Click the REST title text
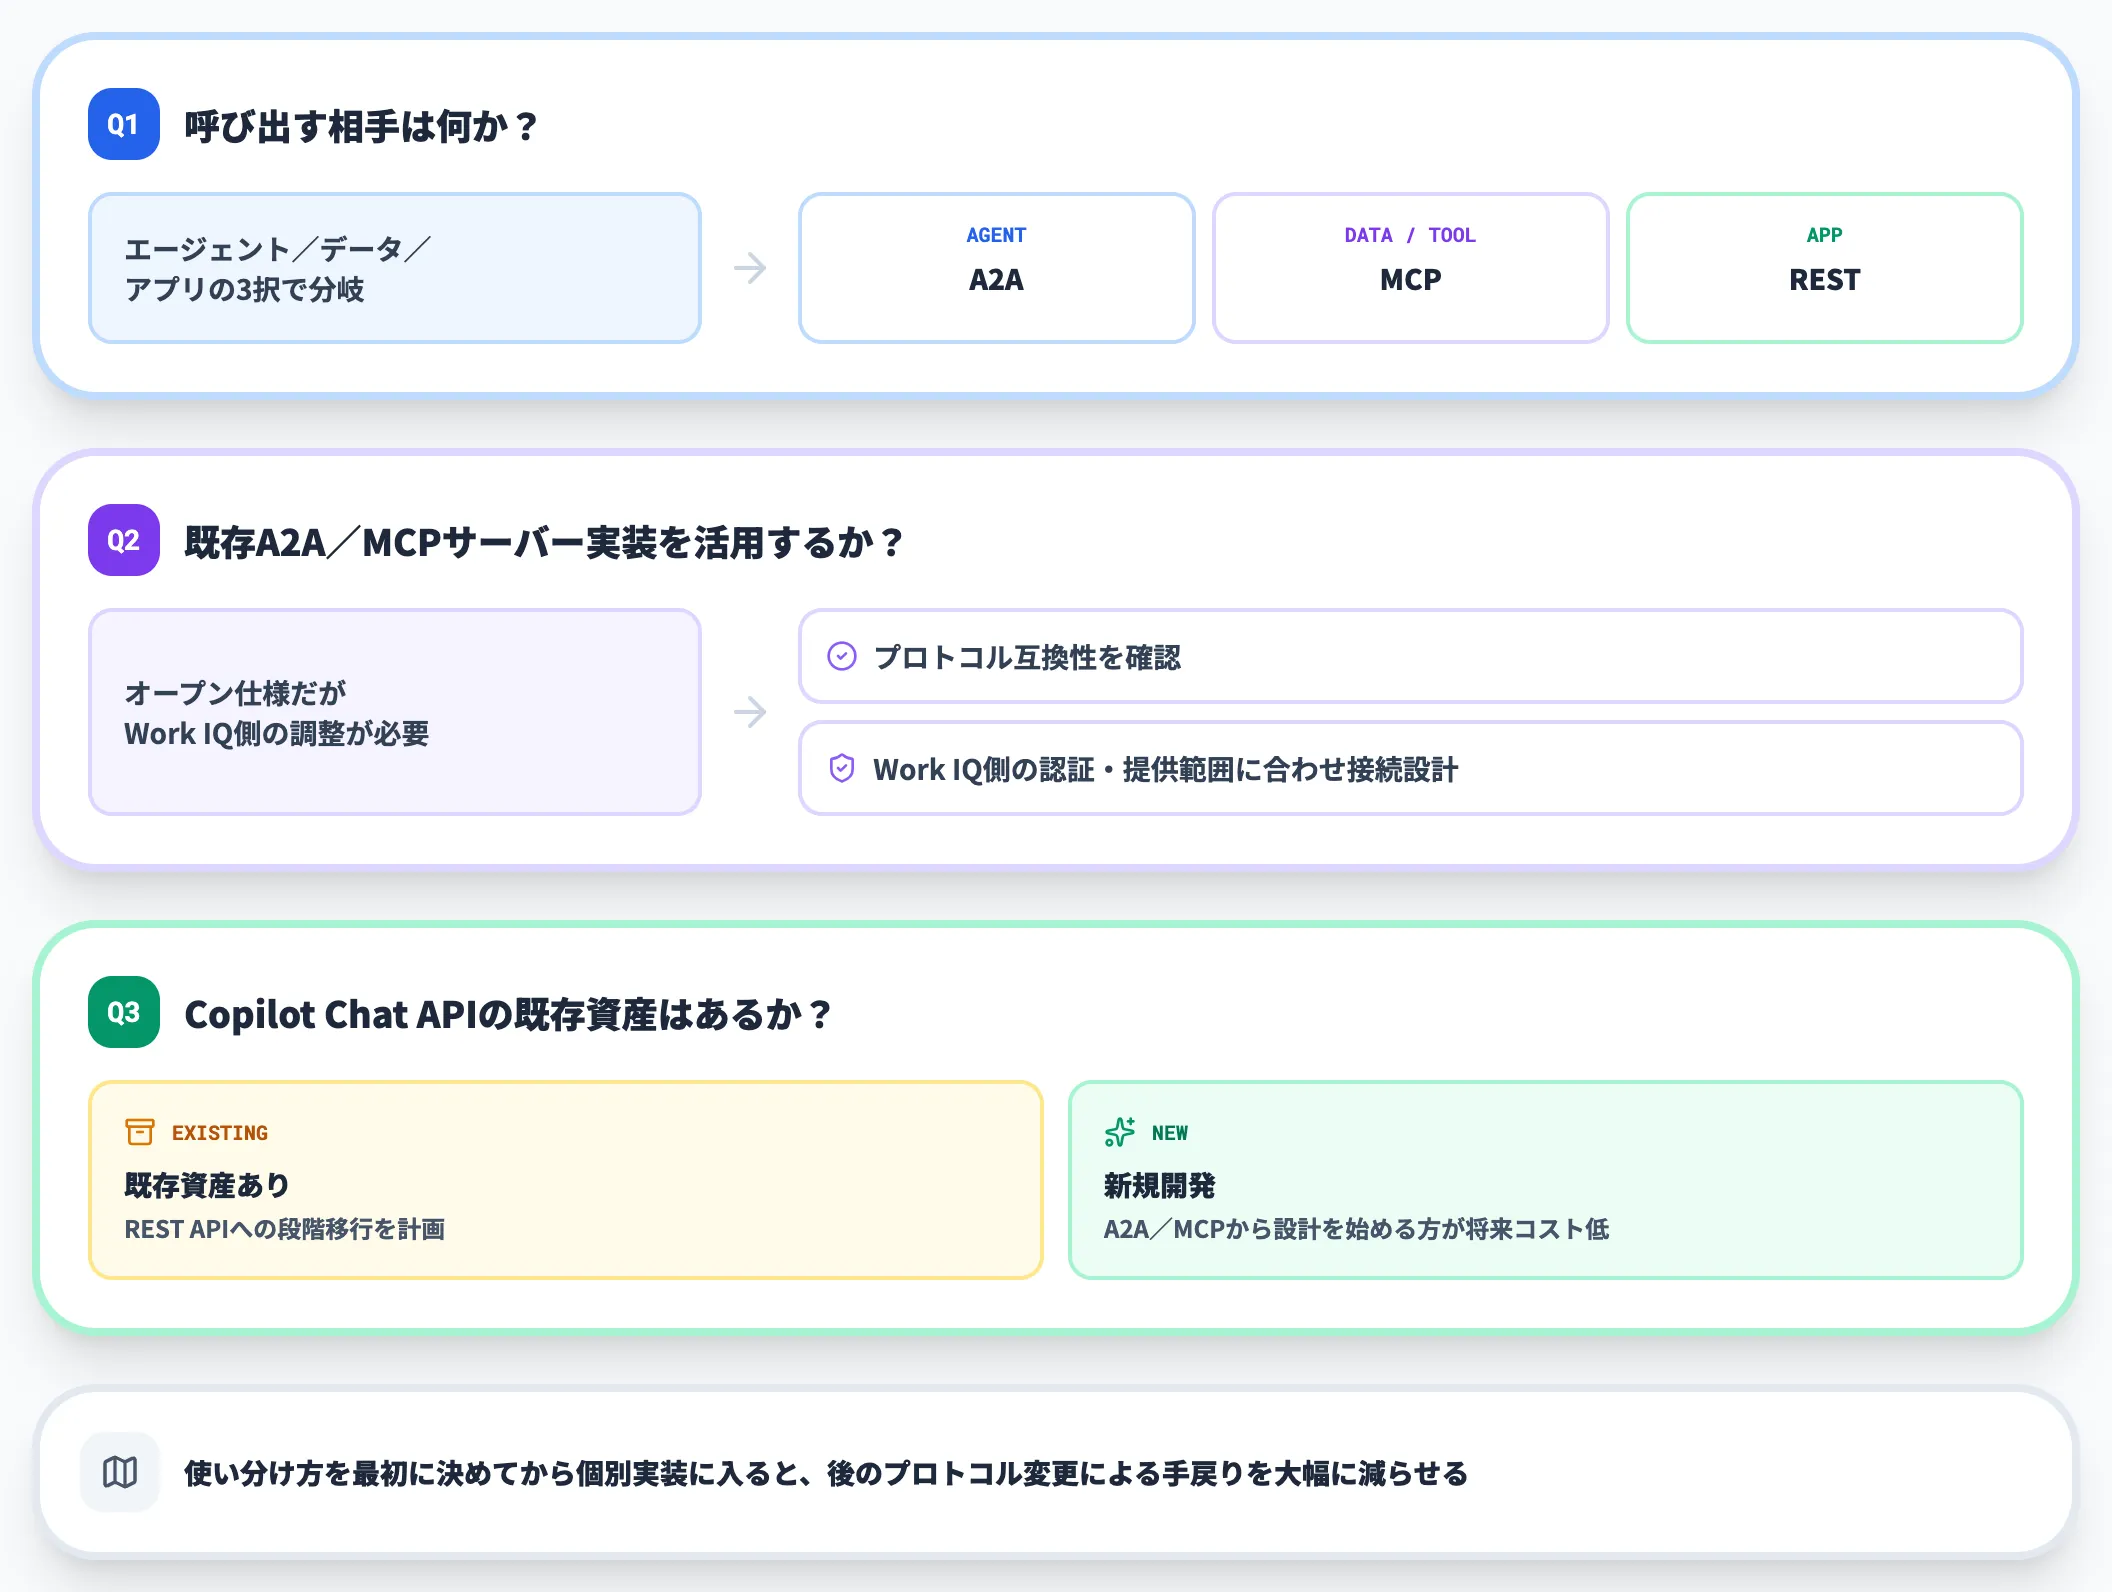The height and width of the screenshot is (1592, 2112). click(1824, 280)
